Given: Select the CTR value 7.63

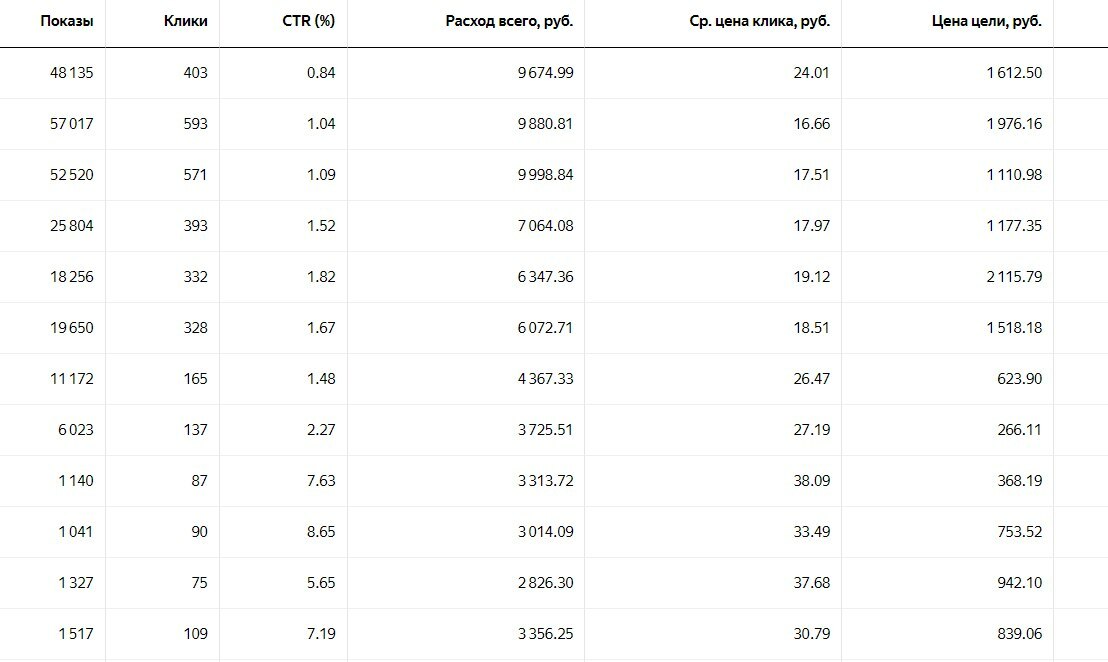Looking at the screenshot, I should [321, 481].
